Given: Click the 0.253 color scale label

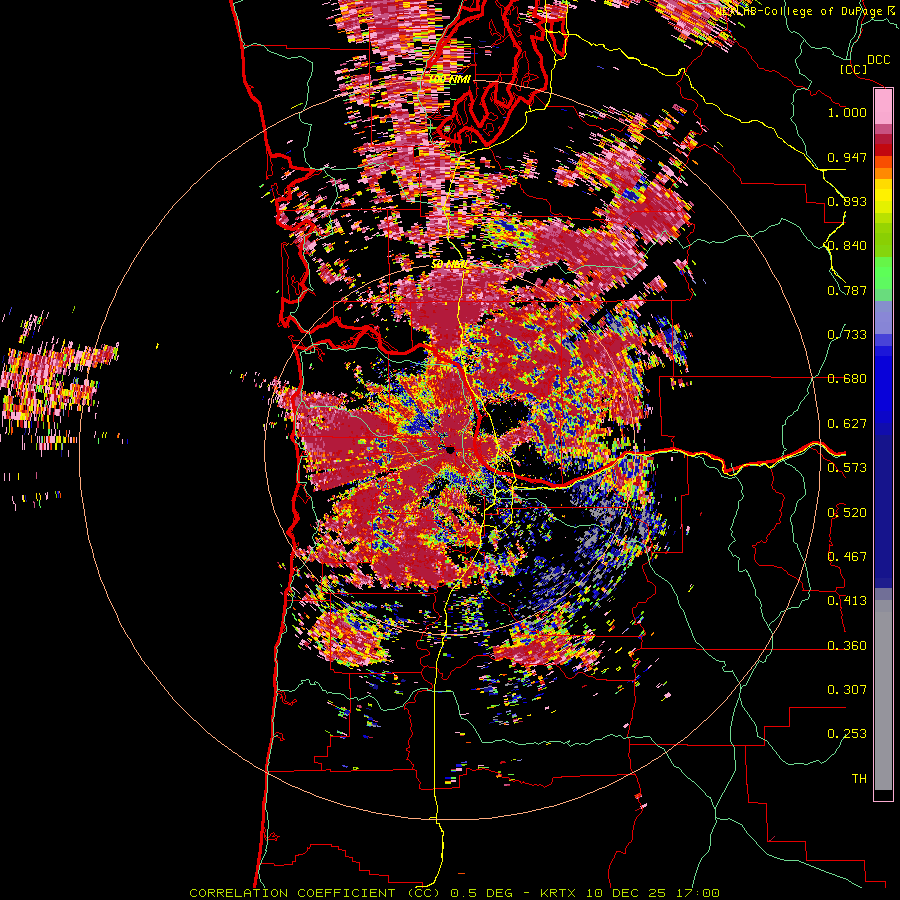Looking at the screenshot, I should [x=847, y=734].
